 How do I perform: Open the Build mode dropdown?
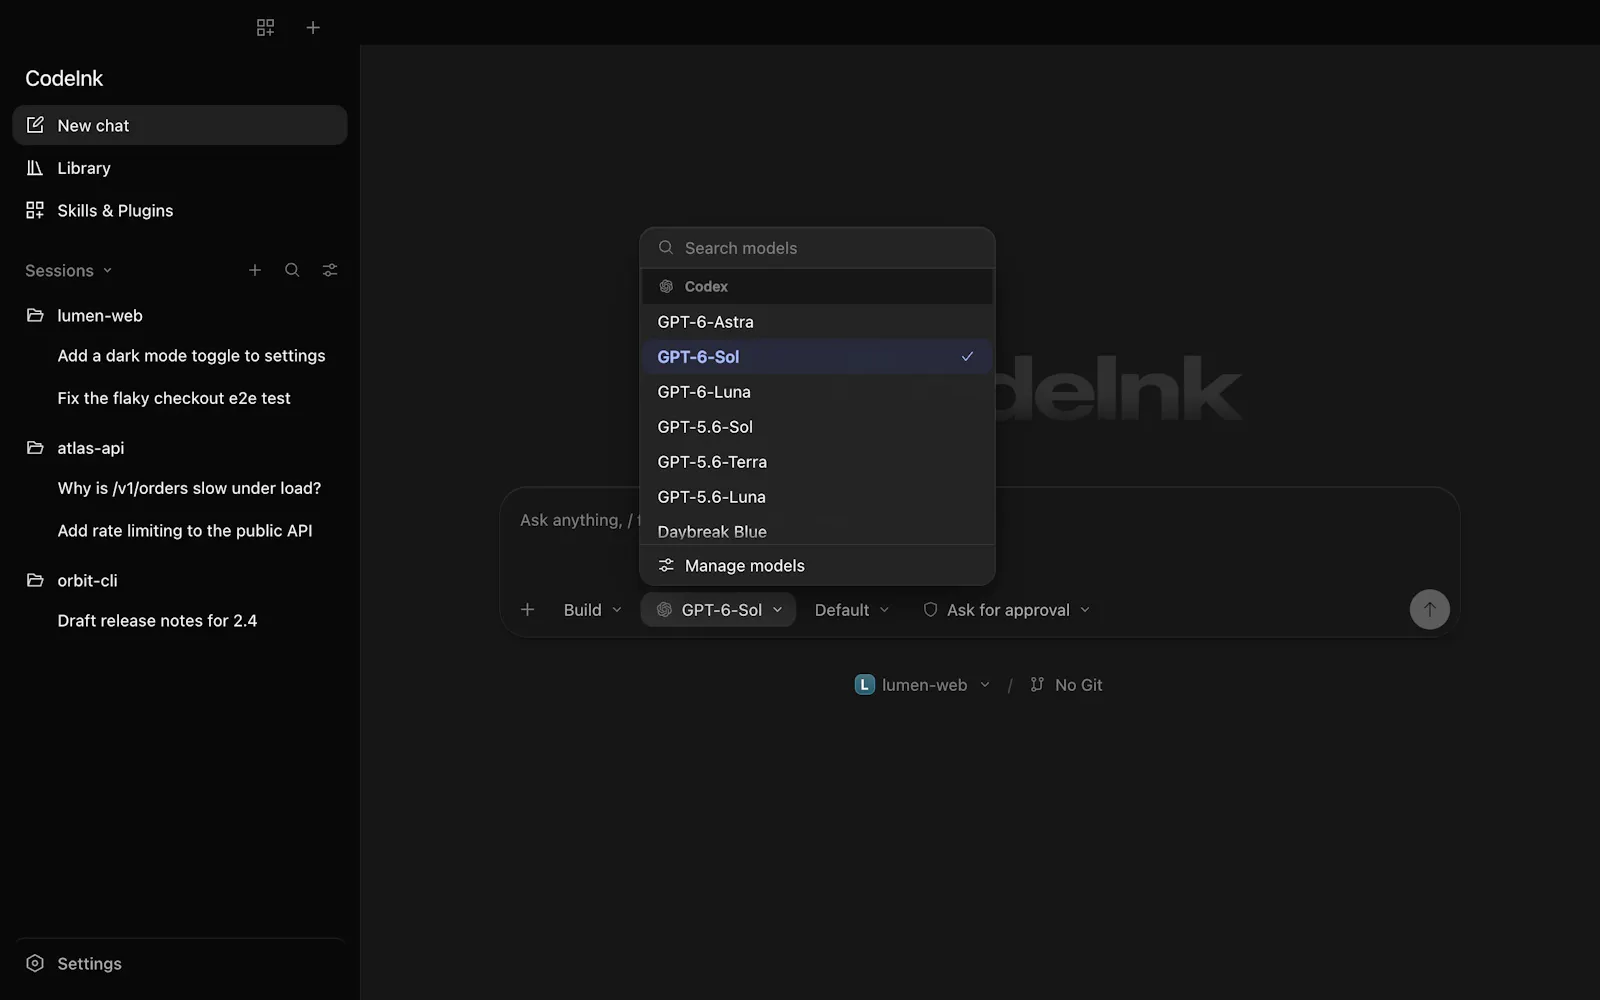pyautogui.click(x=592, y=610)
